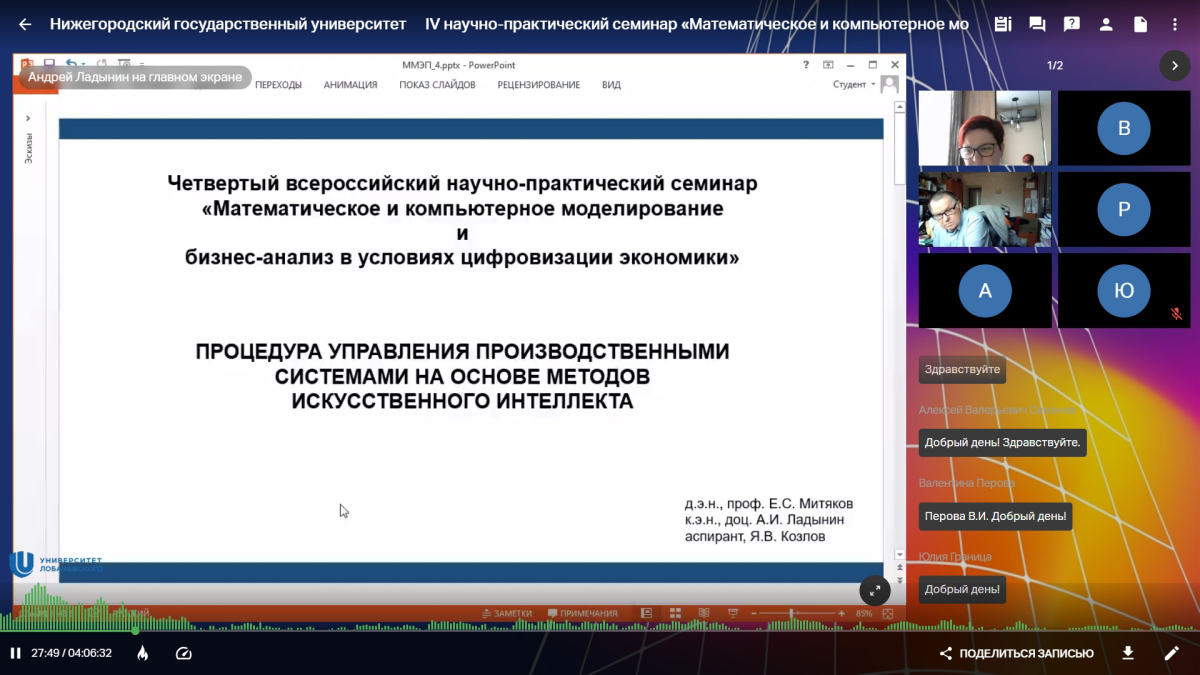The height and width of the screenshot is (675, 1200).
Task: Toggle fullscreen for the shared screen
Action: pos(874,590)
